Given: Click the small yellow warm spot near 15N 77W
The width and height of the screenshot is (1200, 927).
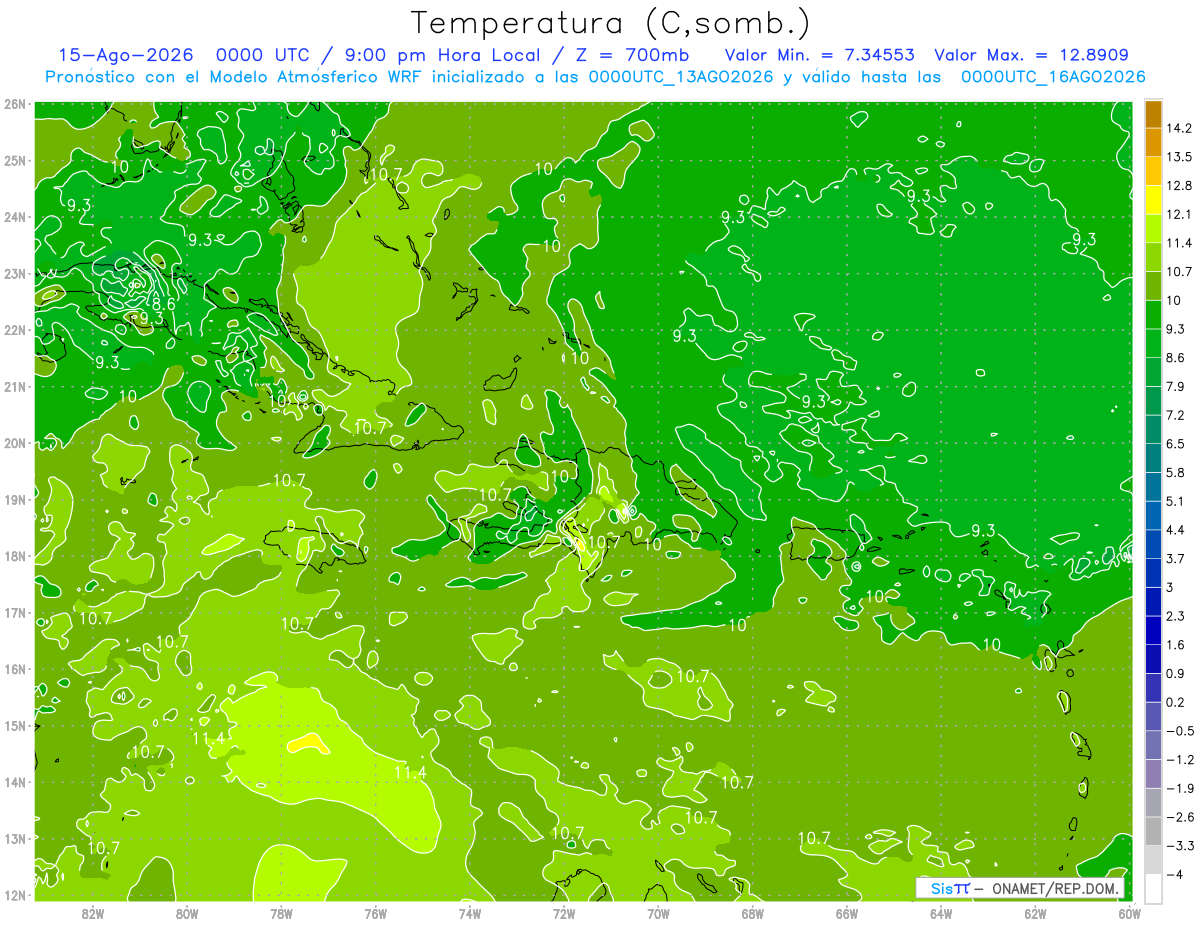Looking at the screenshot, I should point(308,743).
